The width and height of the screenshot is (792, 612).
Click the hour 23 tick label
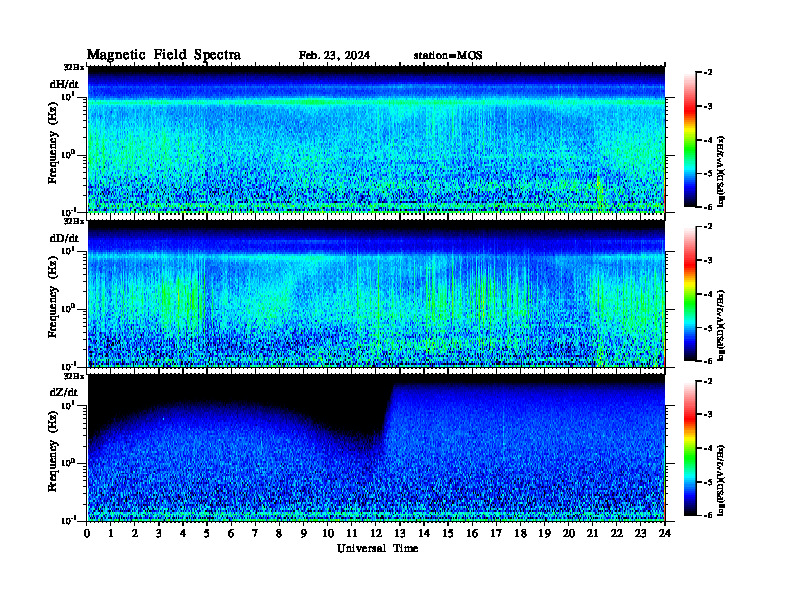(x=641, y=533)
